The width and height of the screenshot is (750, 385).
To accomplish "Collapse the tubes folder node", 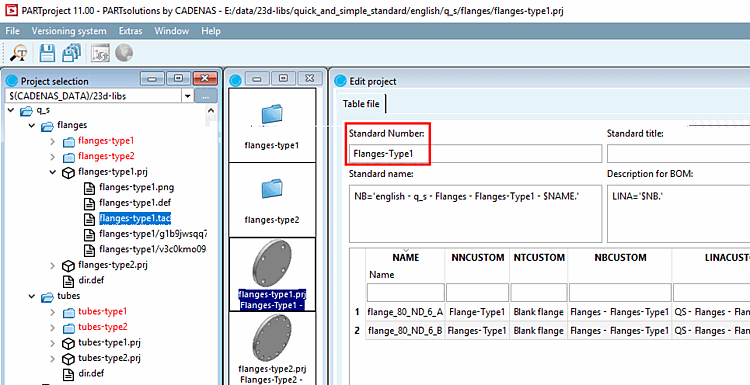I will (x=32, y=296).
